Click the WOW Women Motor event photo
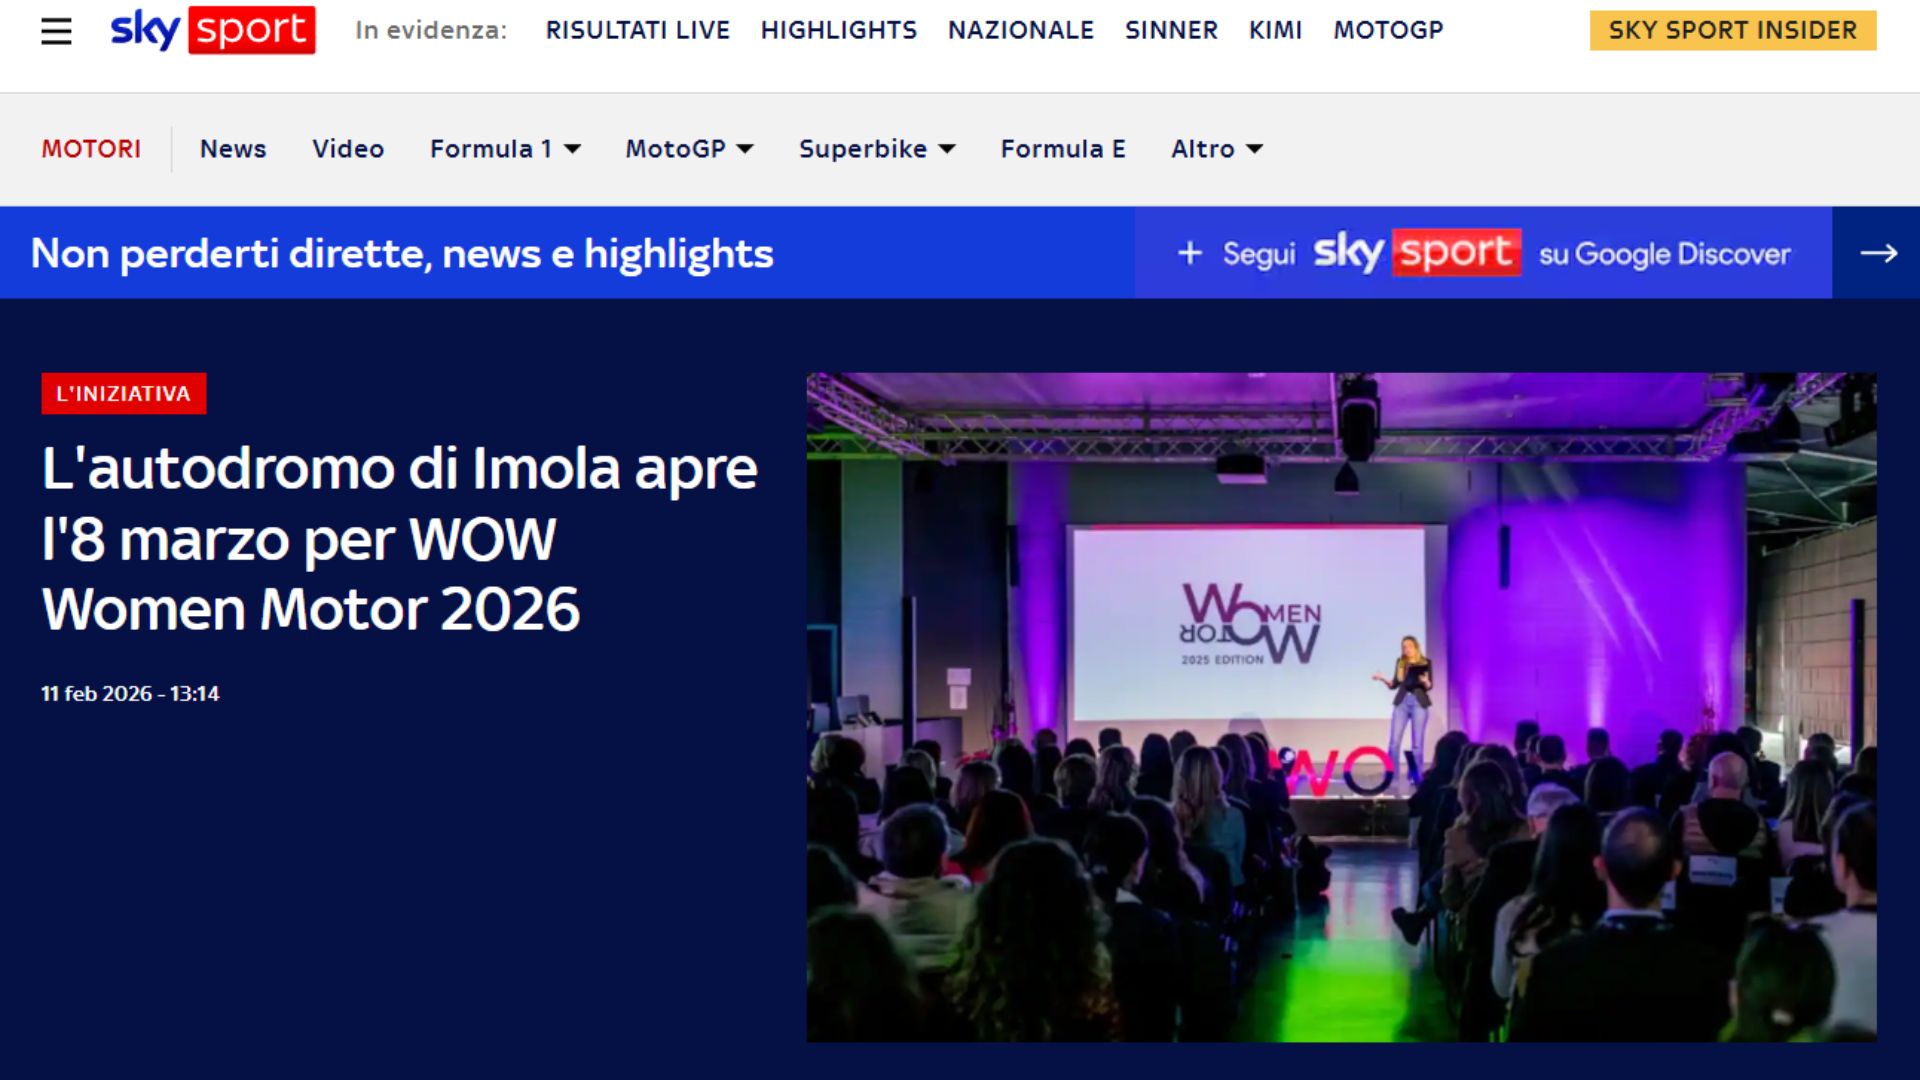The height and width of the screenshot is (1080, 1920). [1341, 707]
